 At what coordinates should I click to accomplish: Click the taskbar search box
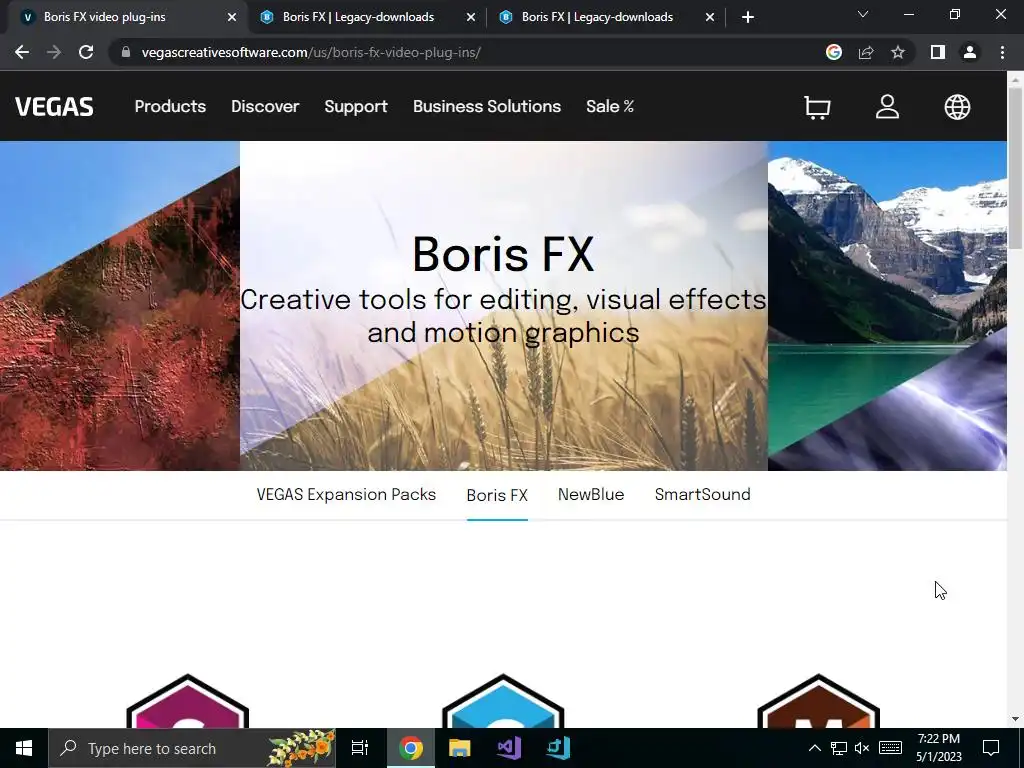192,748
